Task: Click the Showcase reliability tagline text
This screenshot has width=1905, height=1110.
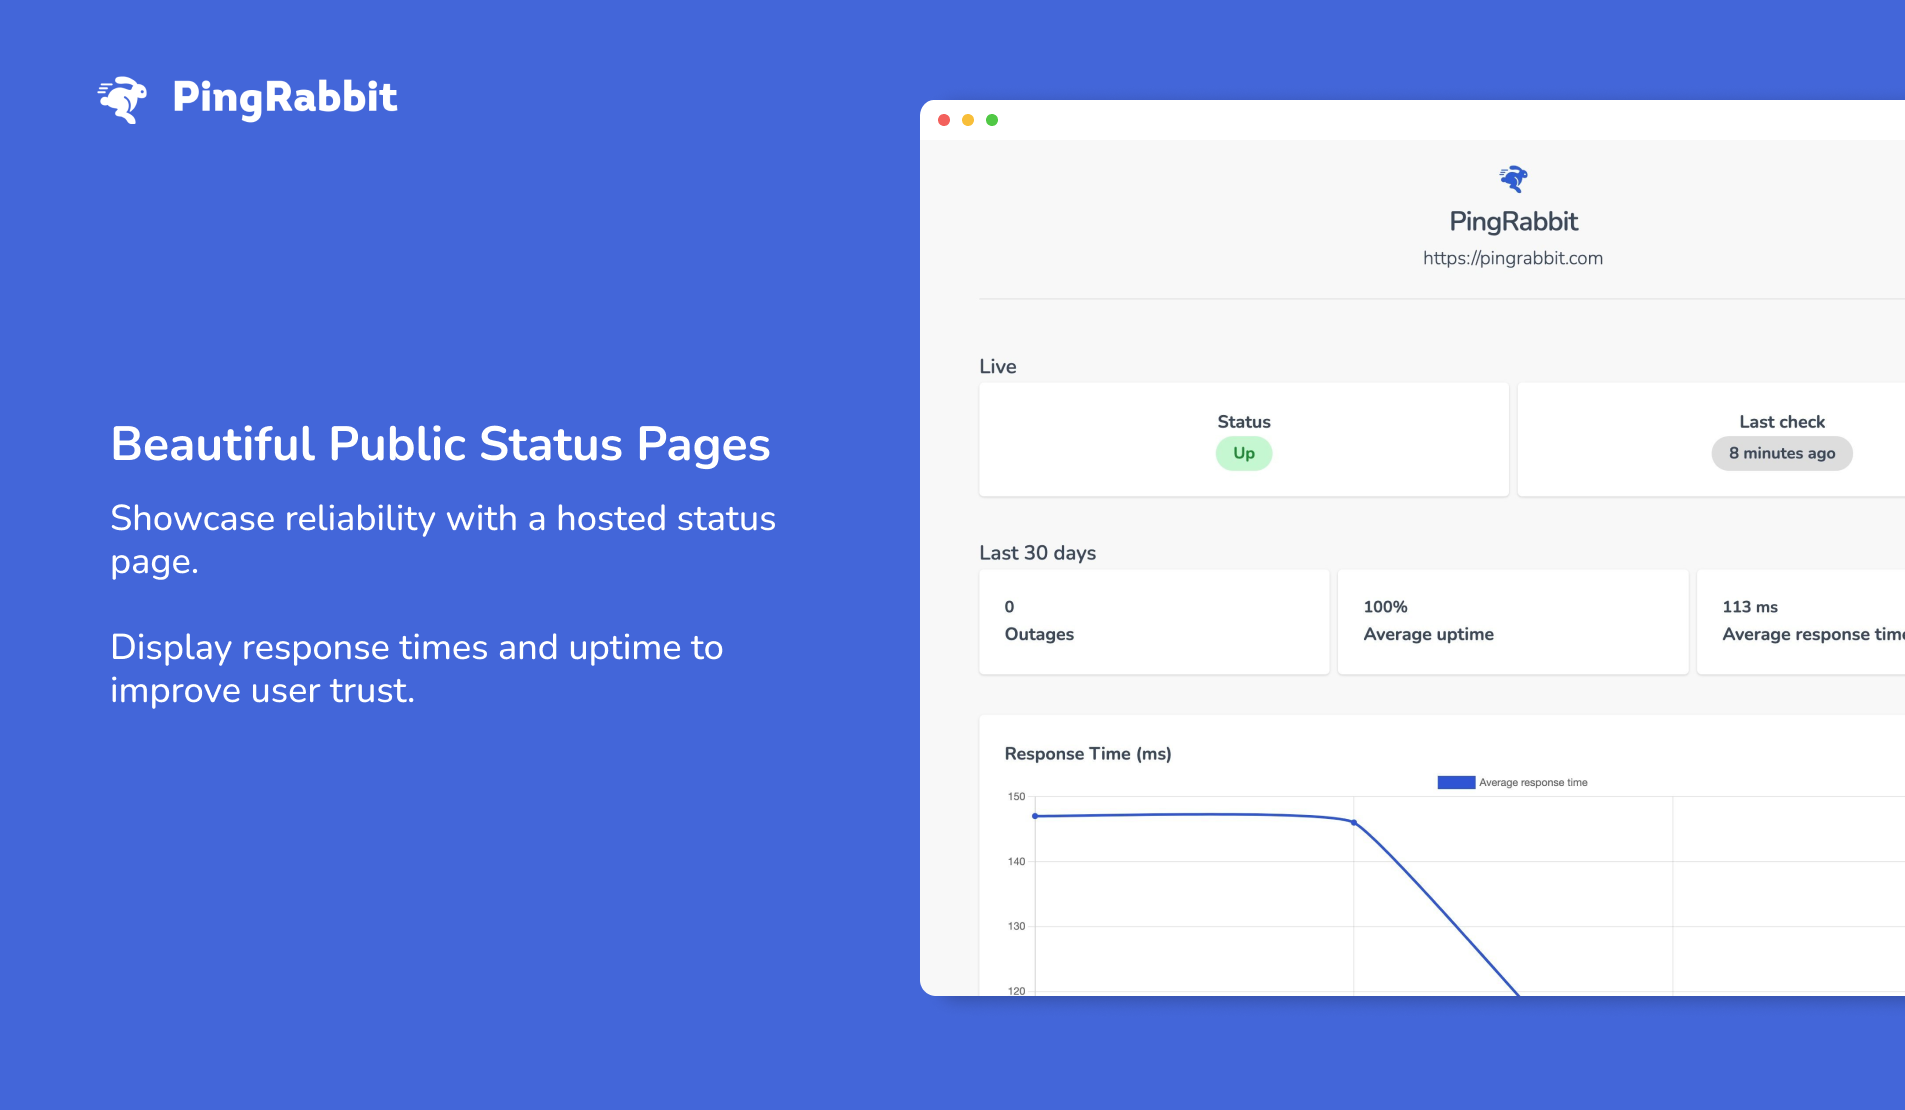Action: (x=443, y=540)
